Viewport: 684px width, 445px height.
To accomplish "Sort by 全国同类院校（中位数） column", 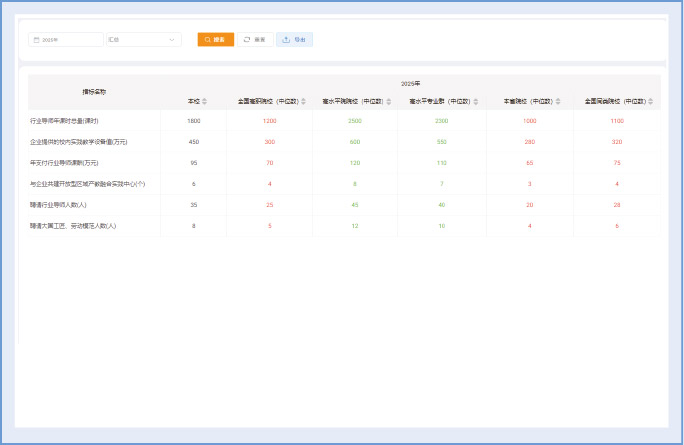I will pos(651,101).
